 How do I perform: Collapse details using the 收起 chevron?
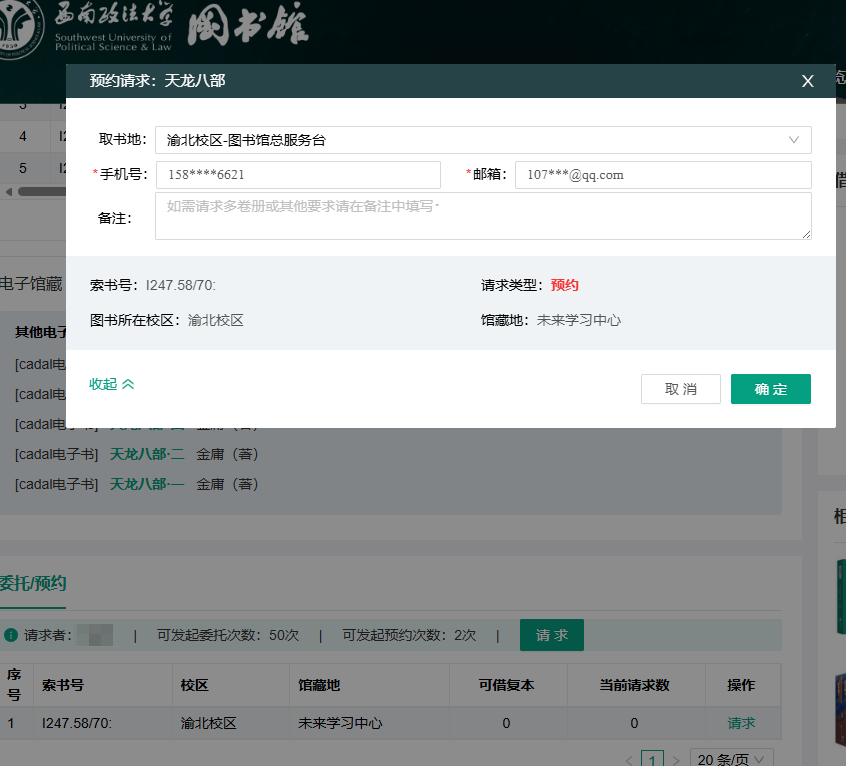111,384
